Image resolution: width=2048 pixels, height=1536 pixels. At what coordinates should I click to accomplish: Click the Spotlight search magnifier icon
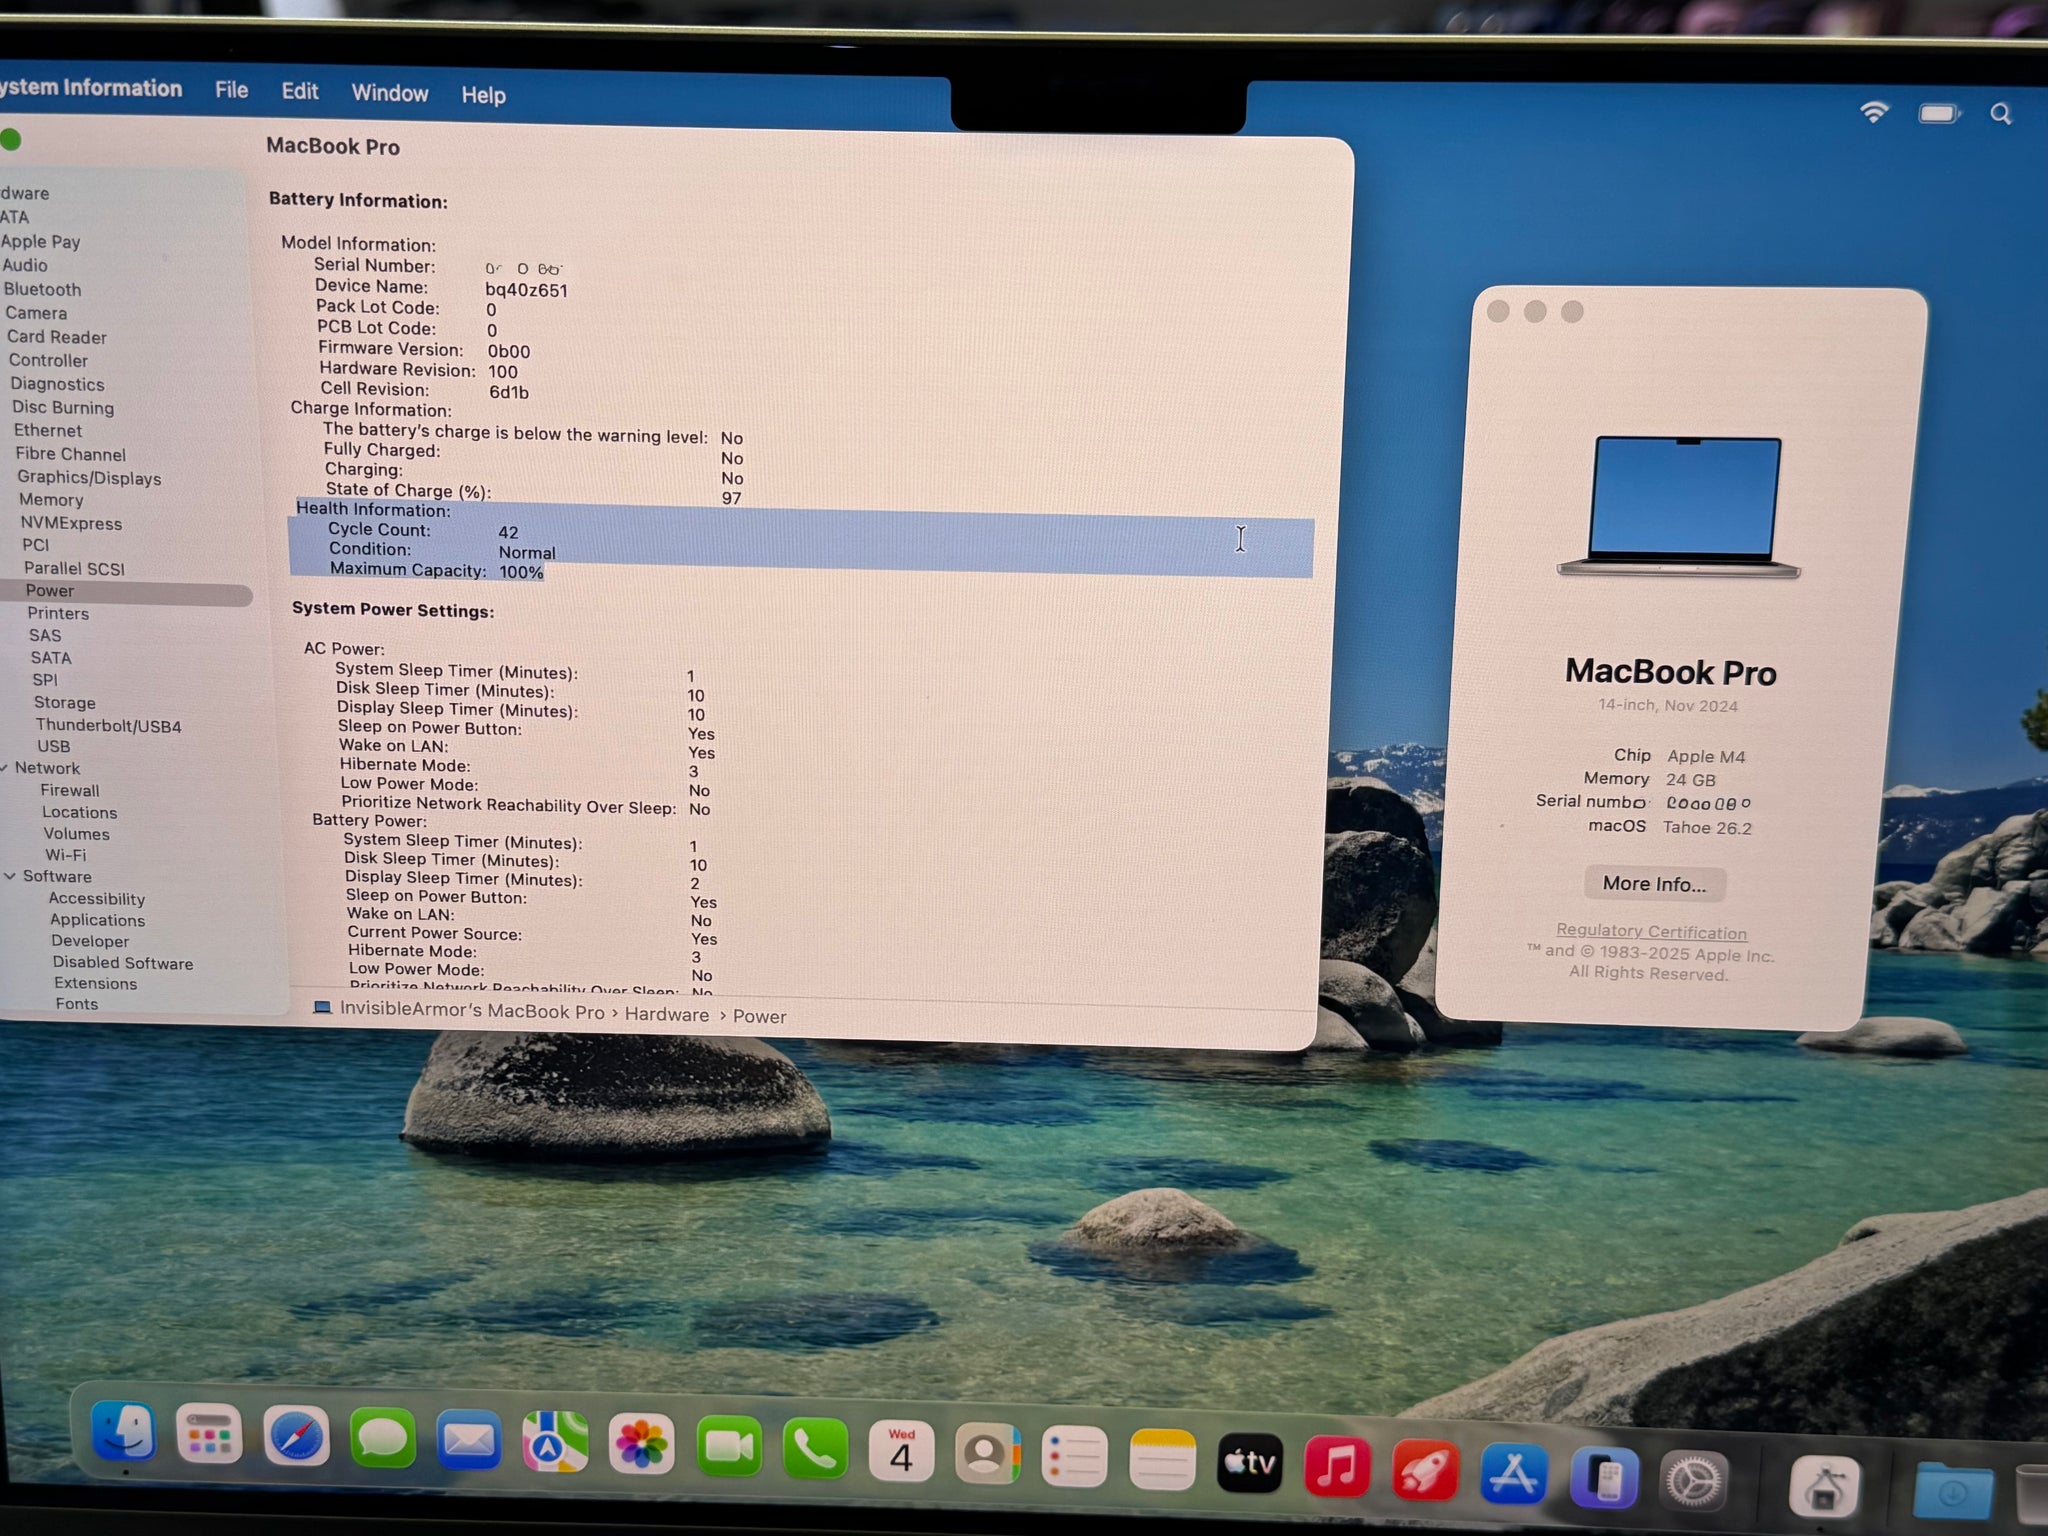(2000, 114)
